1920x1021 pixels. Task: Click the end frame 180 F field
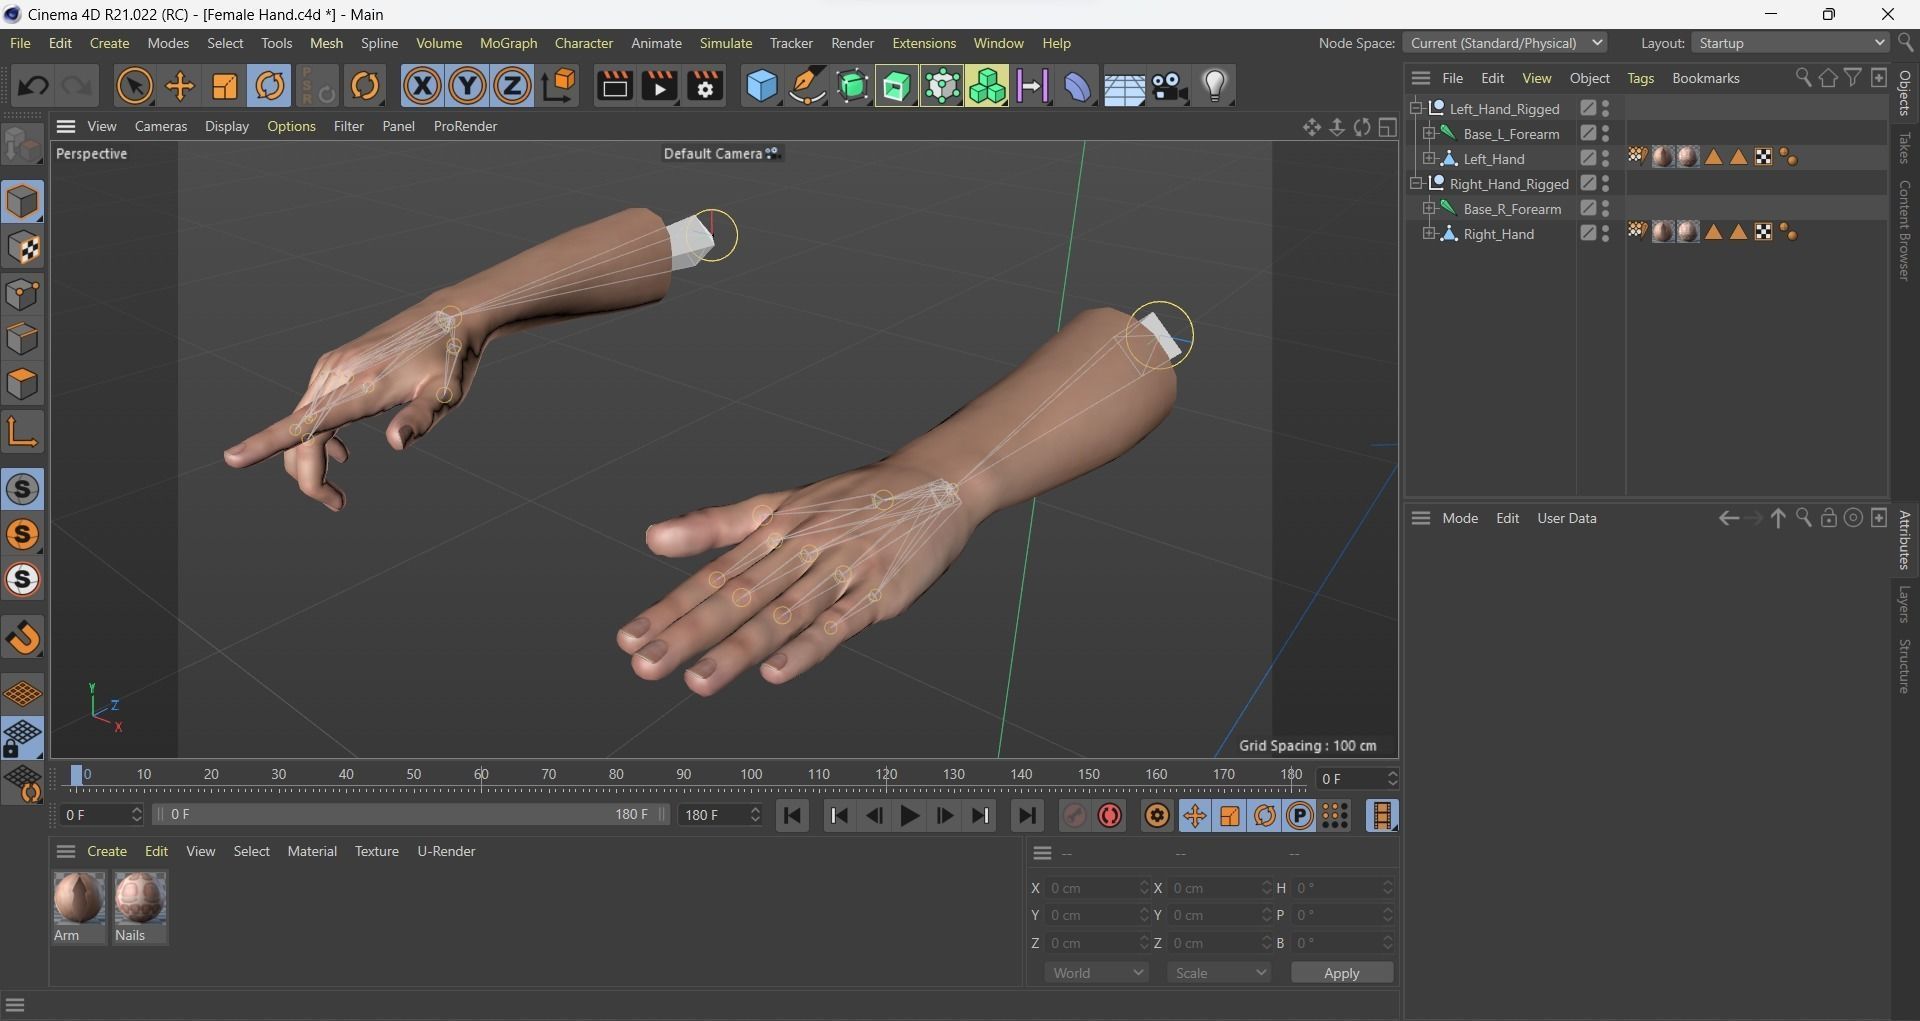coord(720,815)
